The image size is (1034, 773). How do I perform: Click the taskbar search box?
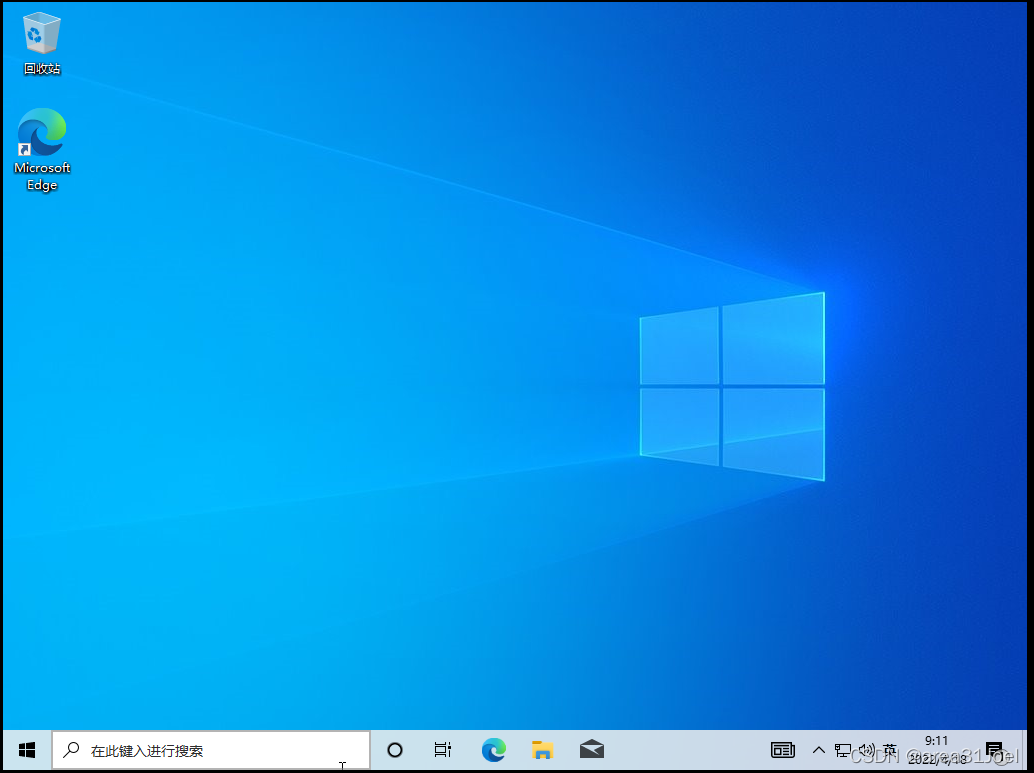pyautogui.click(x=211, y=750)
